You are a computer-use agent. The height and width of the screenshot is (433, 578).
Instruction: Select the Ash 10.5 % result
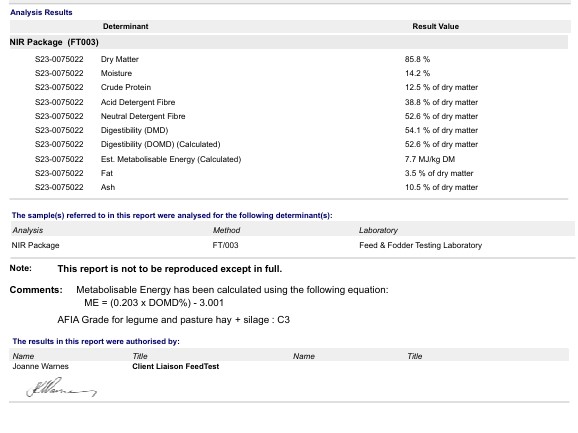[441, 187]
